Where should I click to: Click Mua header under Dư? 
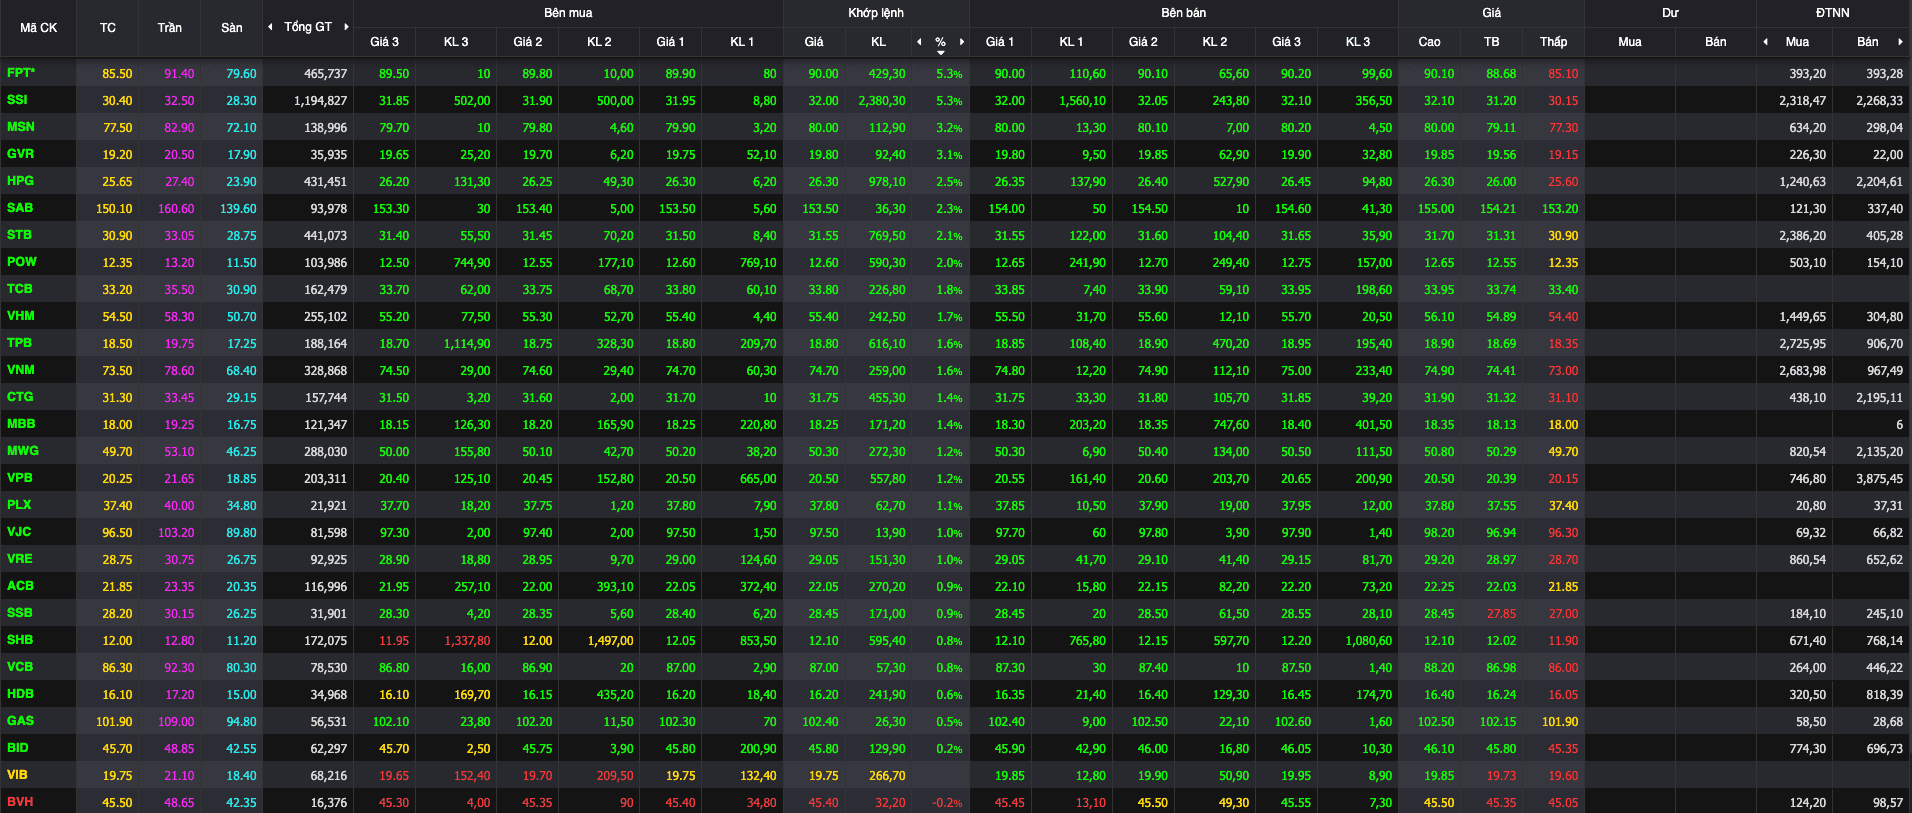1629,42
